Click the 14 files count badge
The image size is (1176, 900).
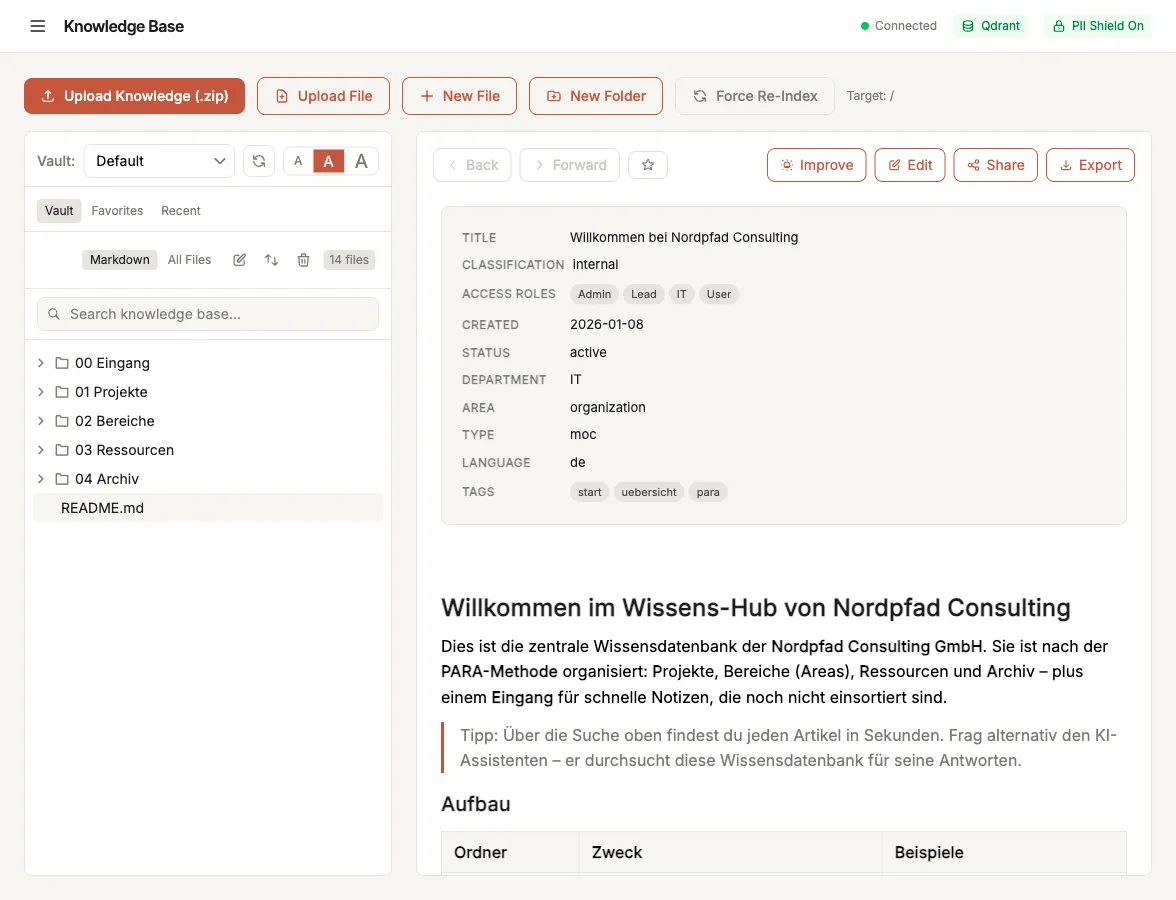tap(349, 260)
